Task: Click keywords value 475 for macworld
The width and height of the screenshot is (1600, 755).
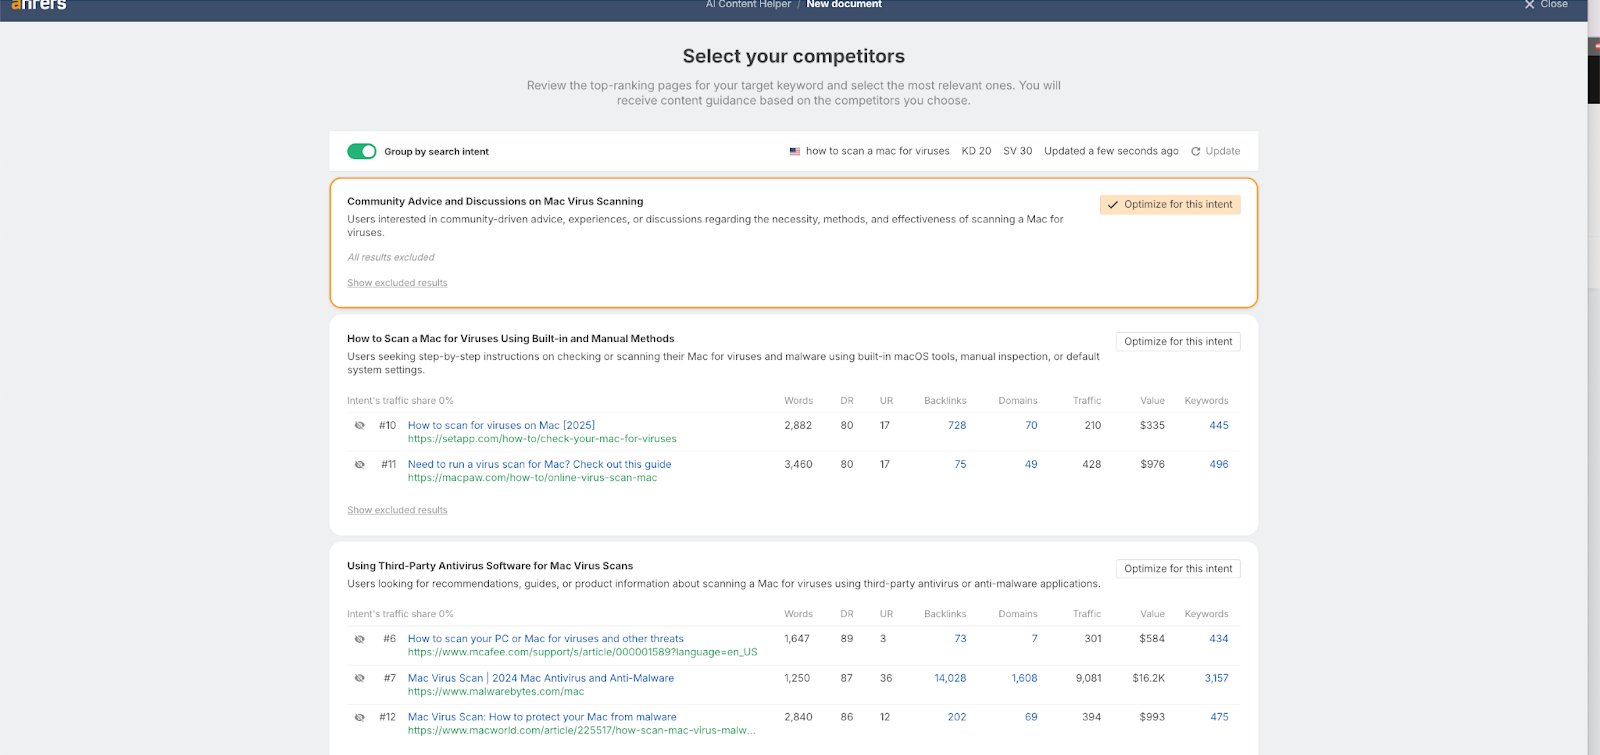Action: [x=1219, y=717]
